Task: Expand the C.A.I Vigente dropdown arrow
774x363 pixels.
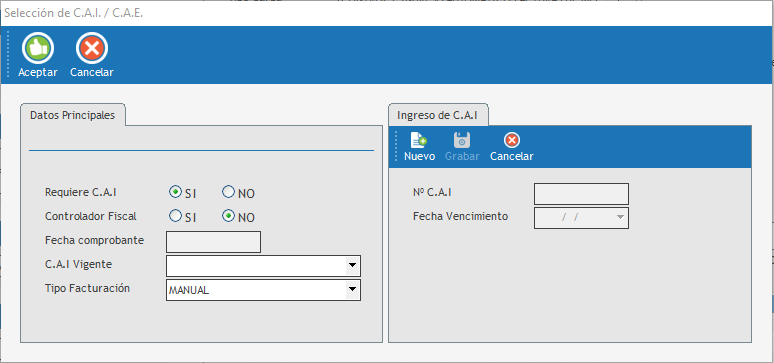Action: [352, 266]
